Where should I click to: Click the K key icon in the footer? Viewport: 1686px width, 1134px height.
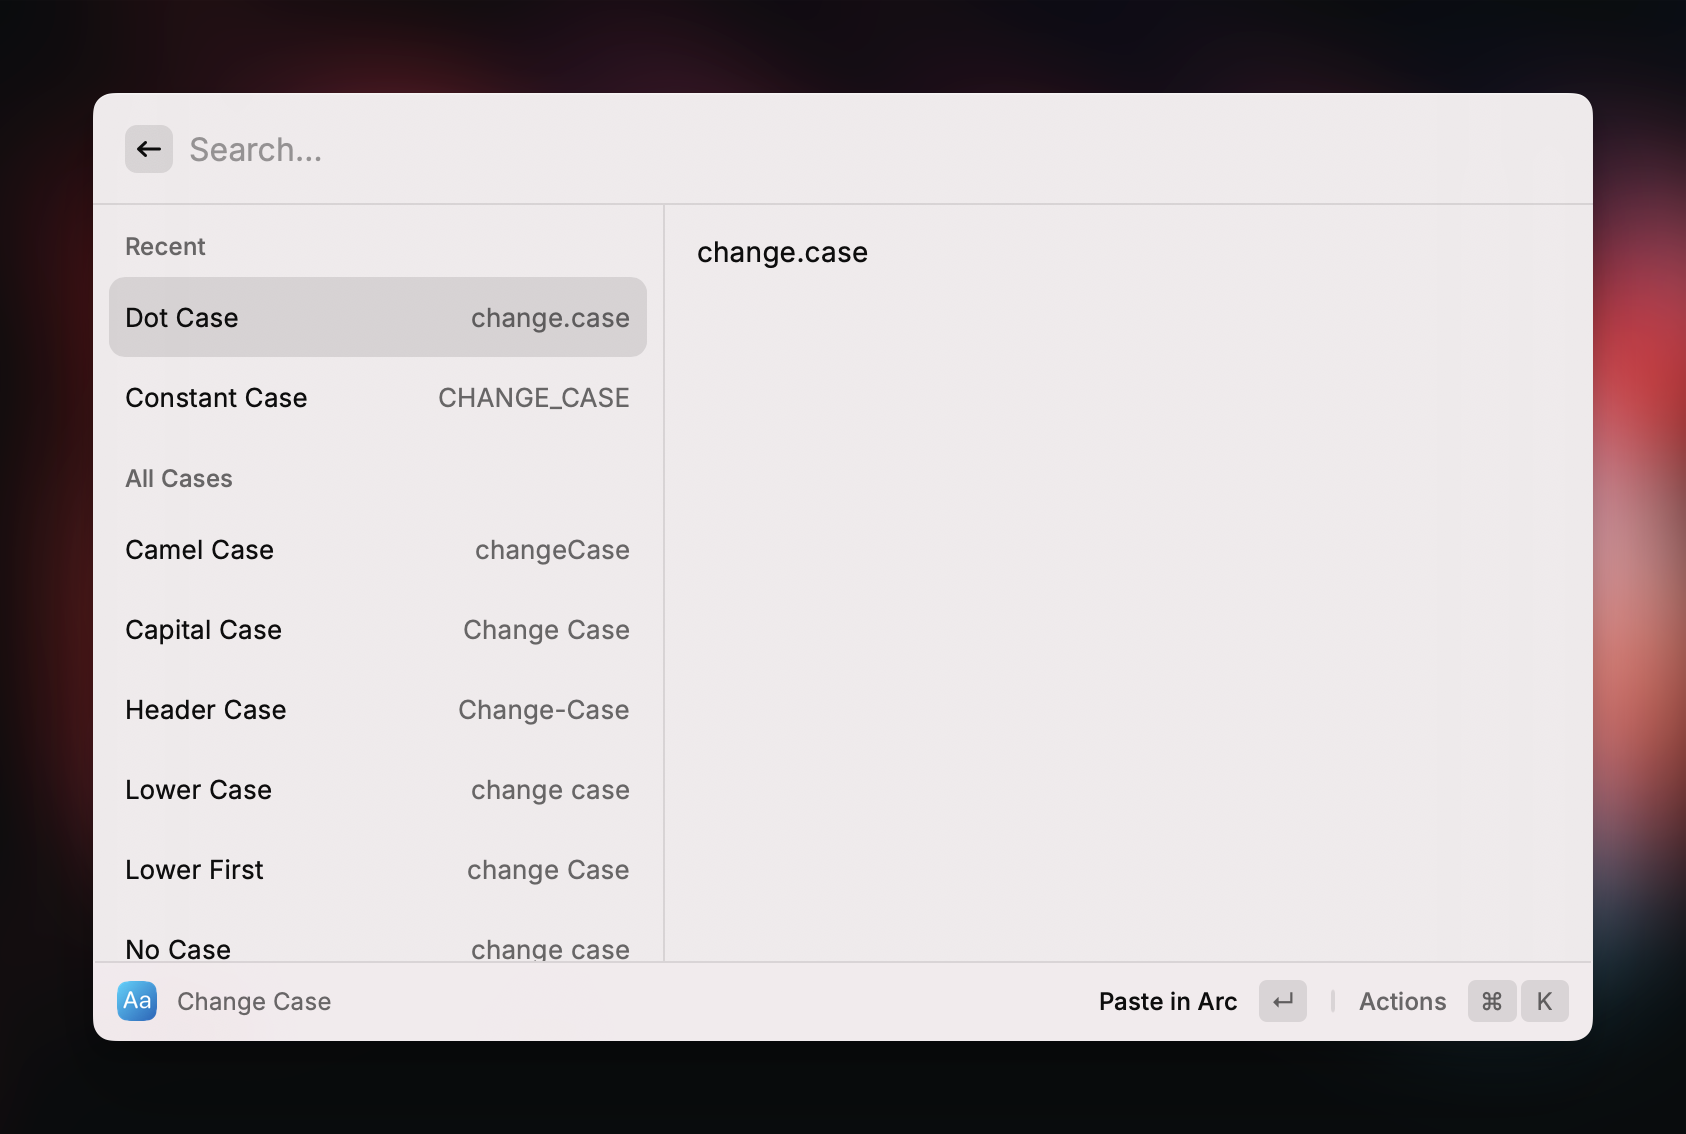coord(1545,1001)
